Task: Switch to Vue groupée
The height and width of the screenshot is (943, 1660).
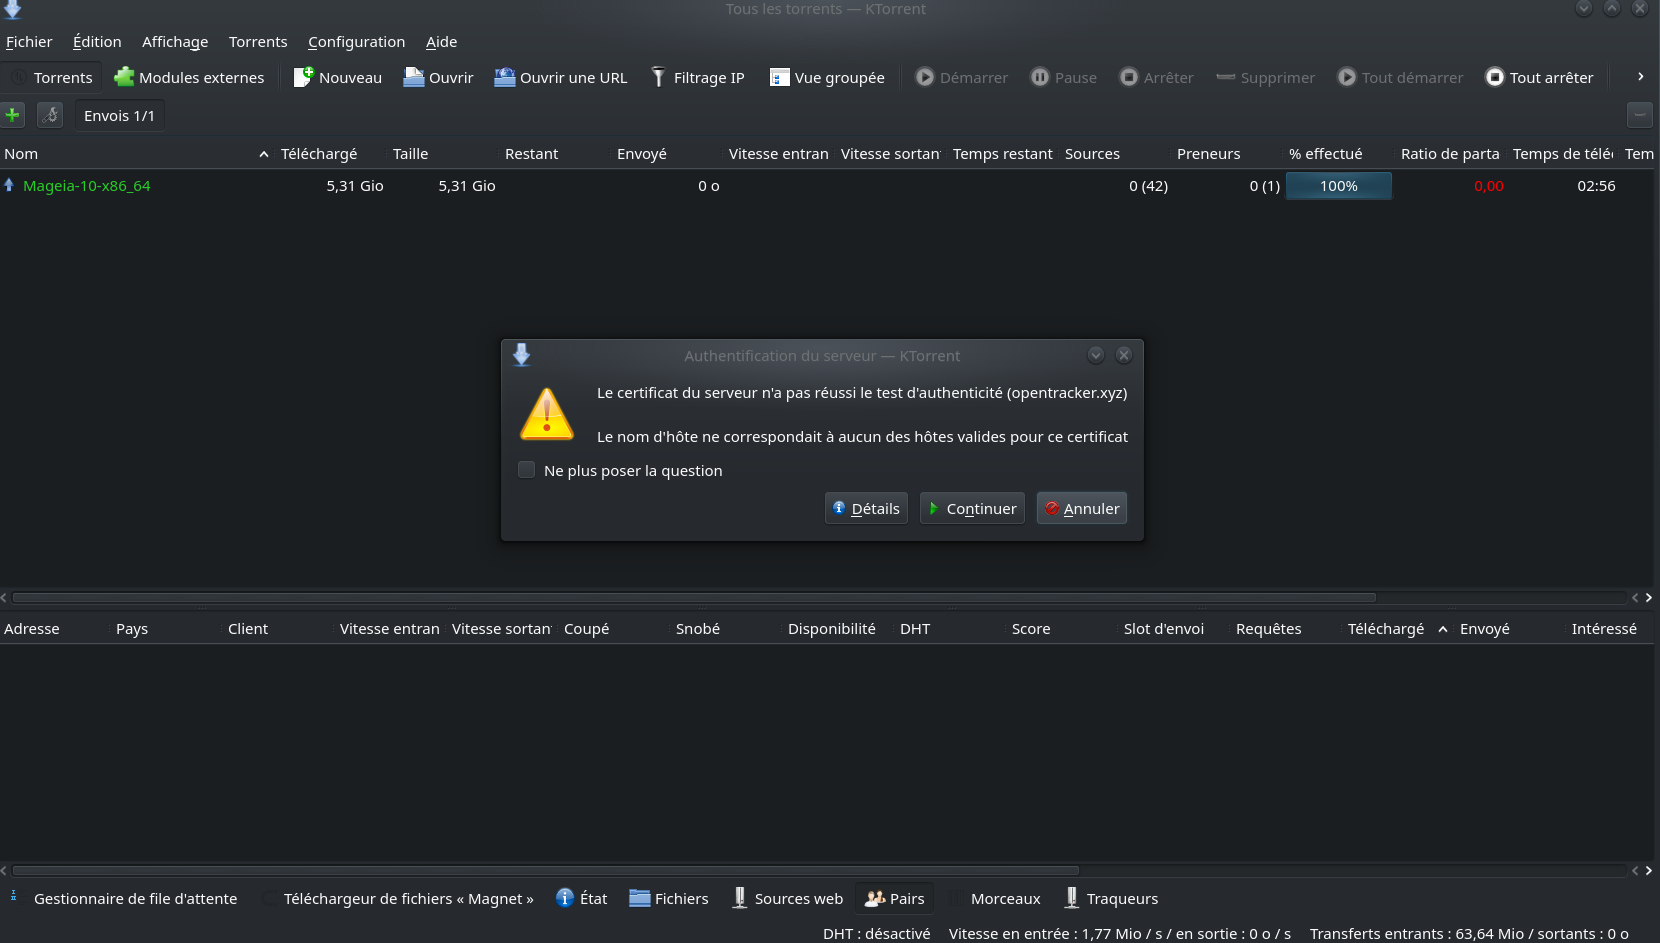Action: (827, 77)
